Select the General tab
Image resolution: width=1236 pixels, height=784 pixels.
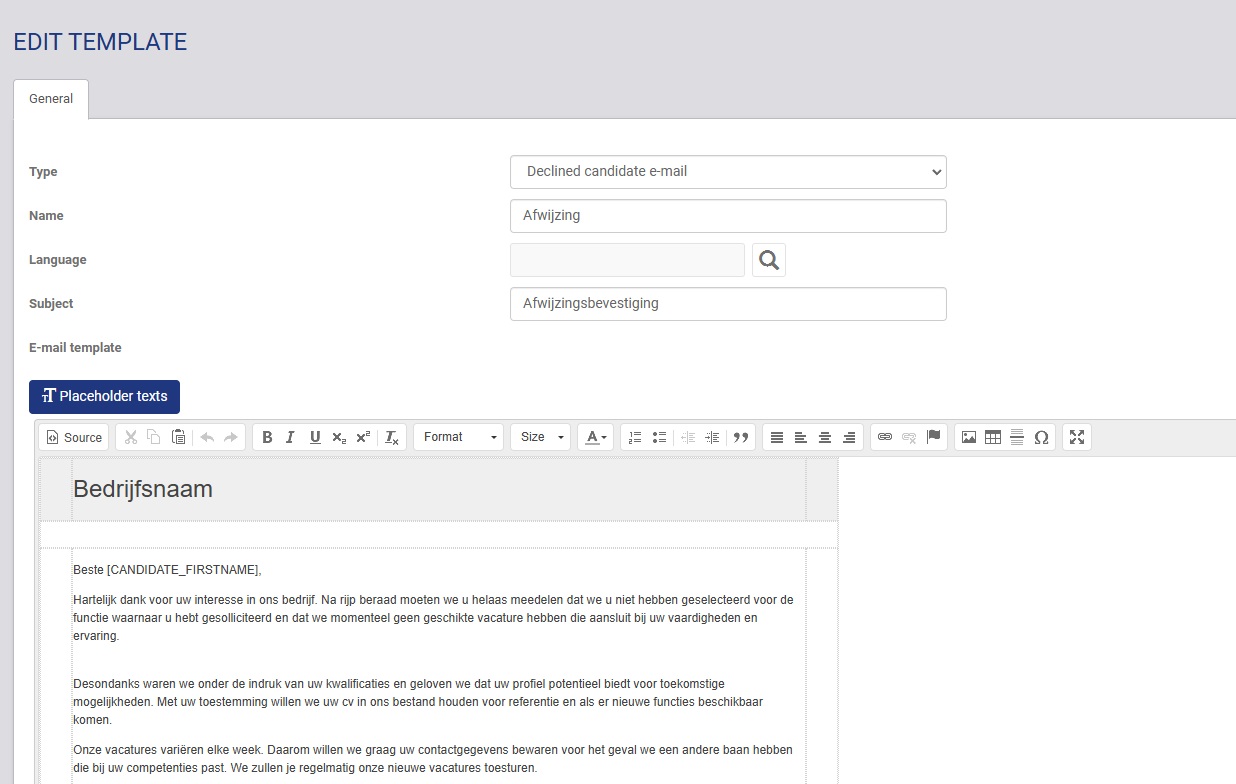[x=51, y=99]
